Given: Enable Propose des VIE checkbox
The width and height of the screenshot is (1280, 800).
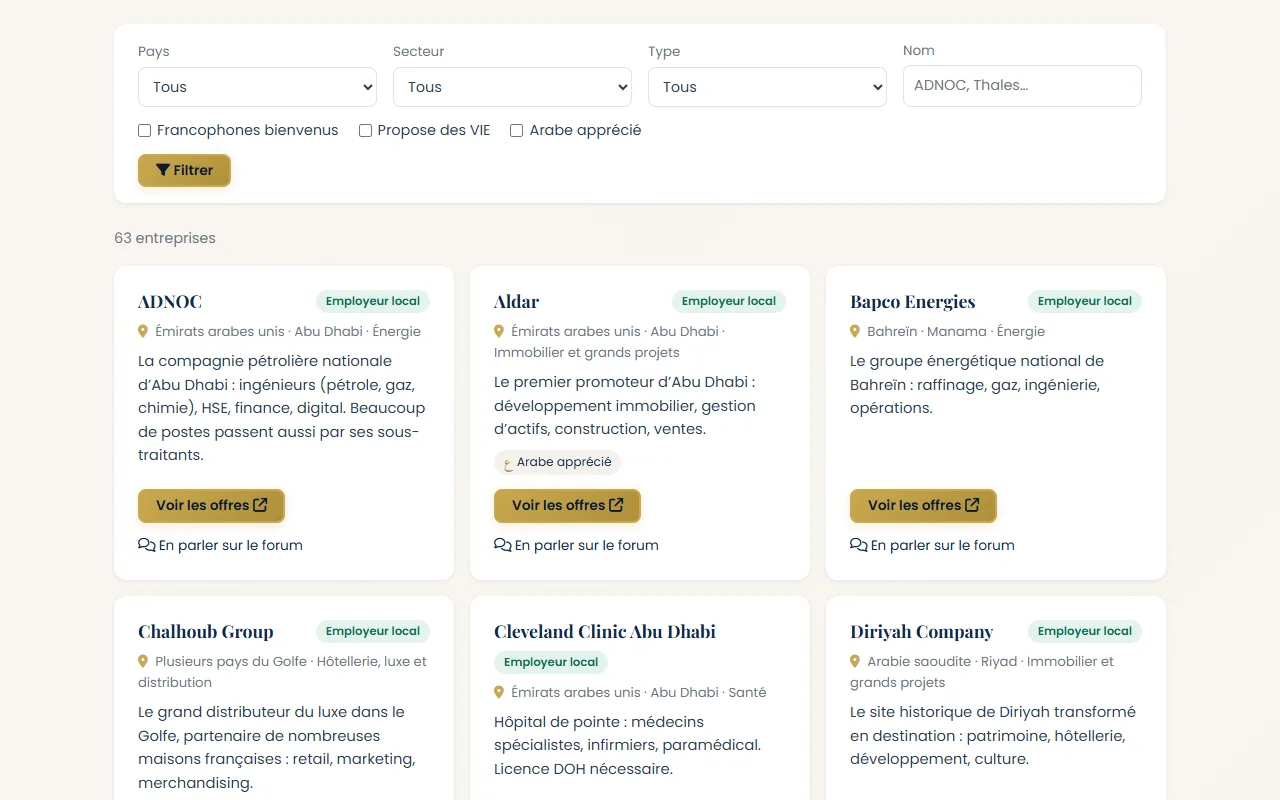Looking at the screenshot, I should click(x=366, y=131).
